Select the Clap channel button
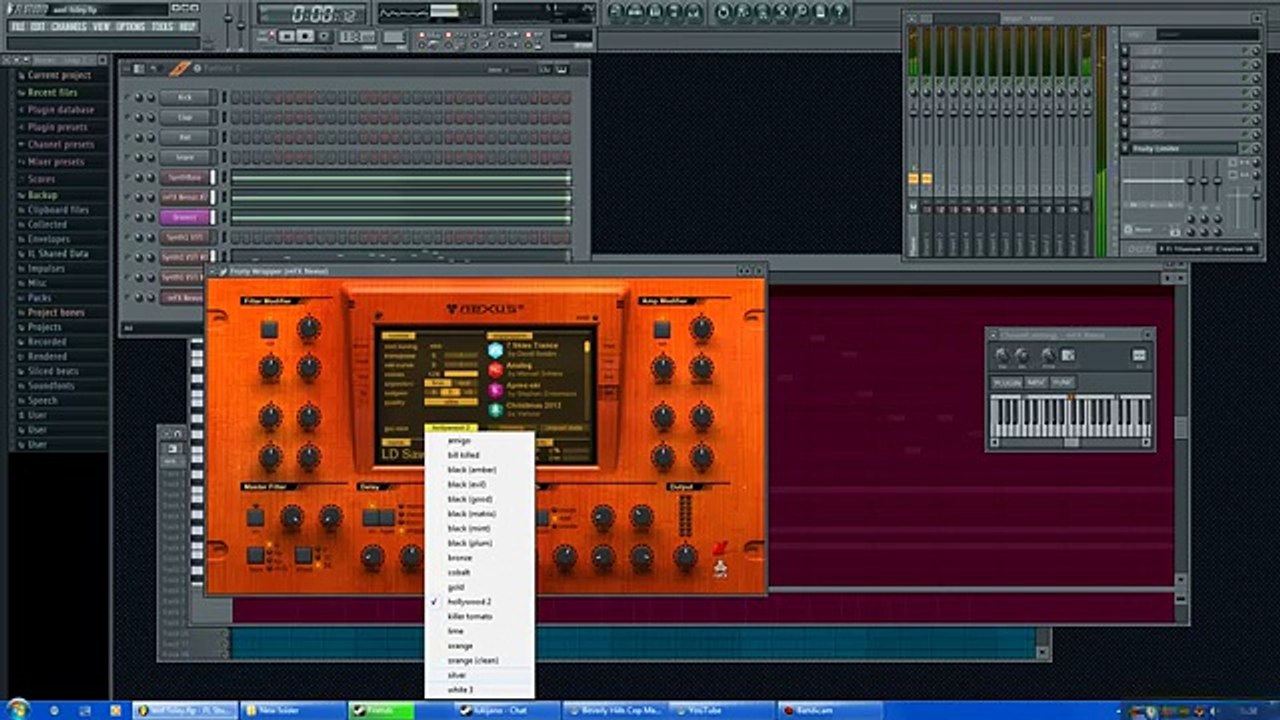This screenshot has height=720, width=1280. (x=187, y=118)
